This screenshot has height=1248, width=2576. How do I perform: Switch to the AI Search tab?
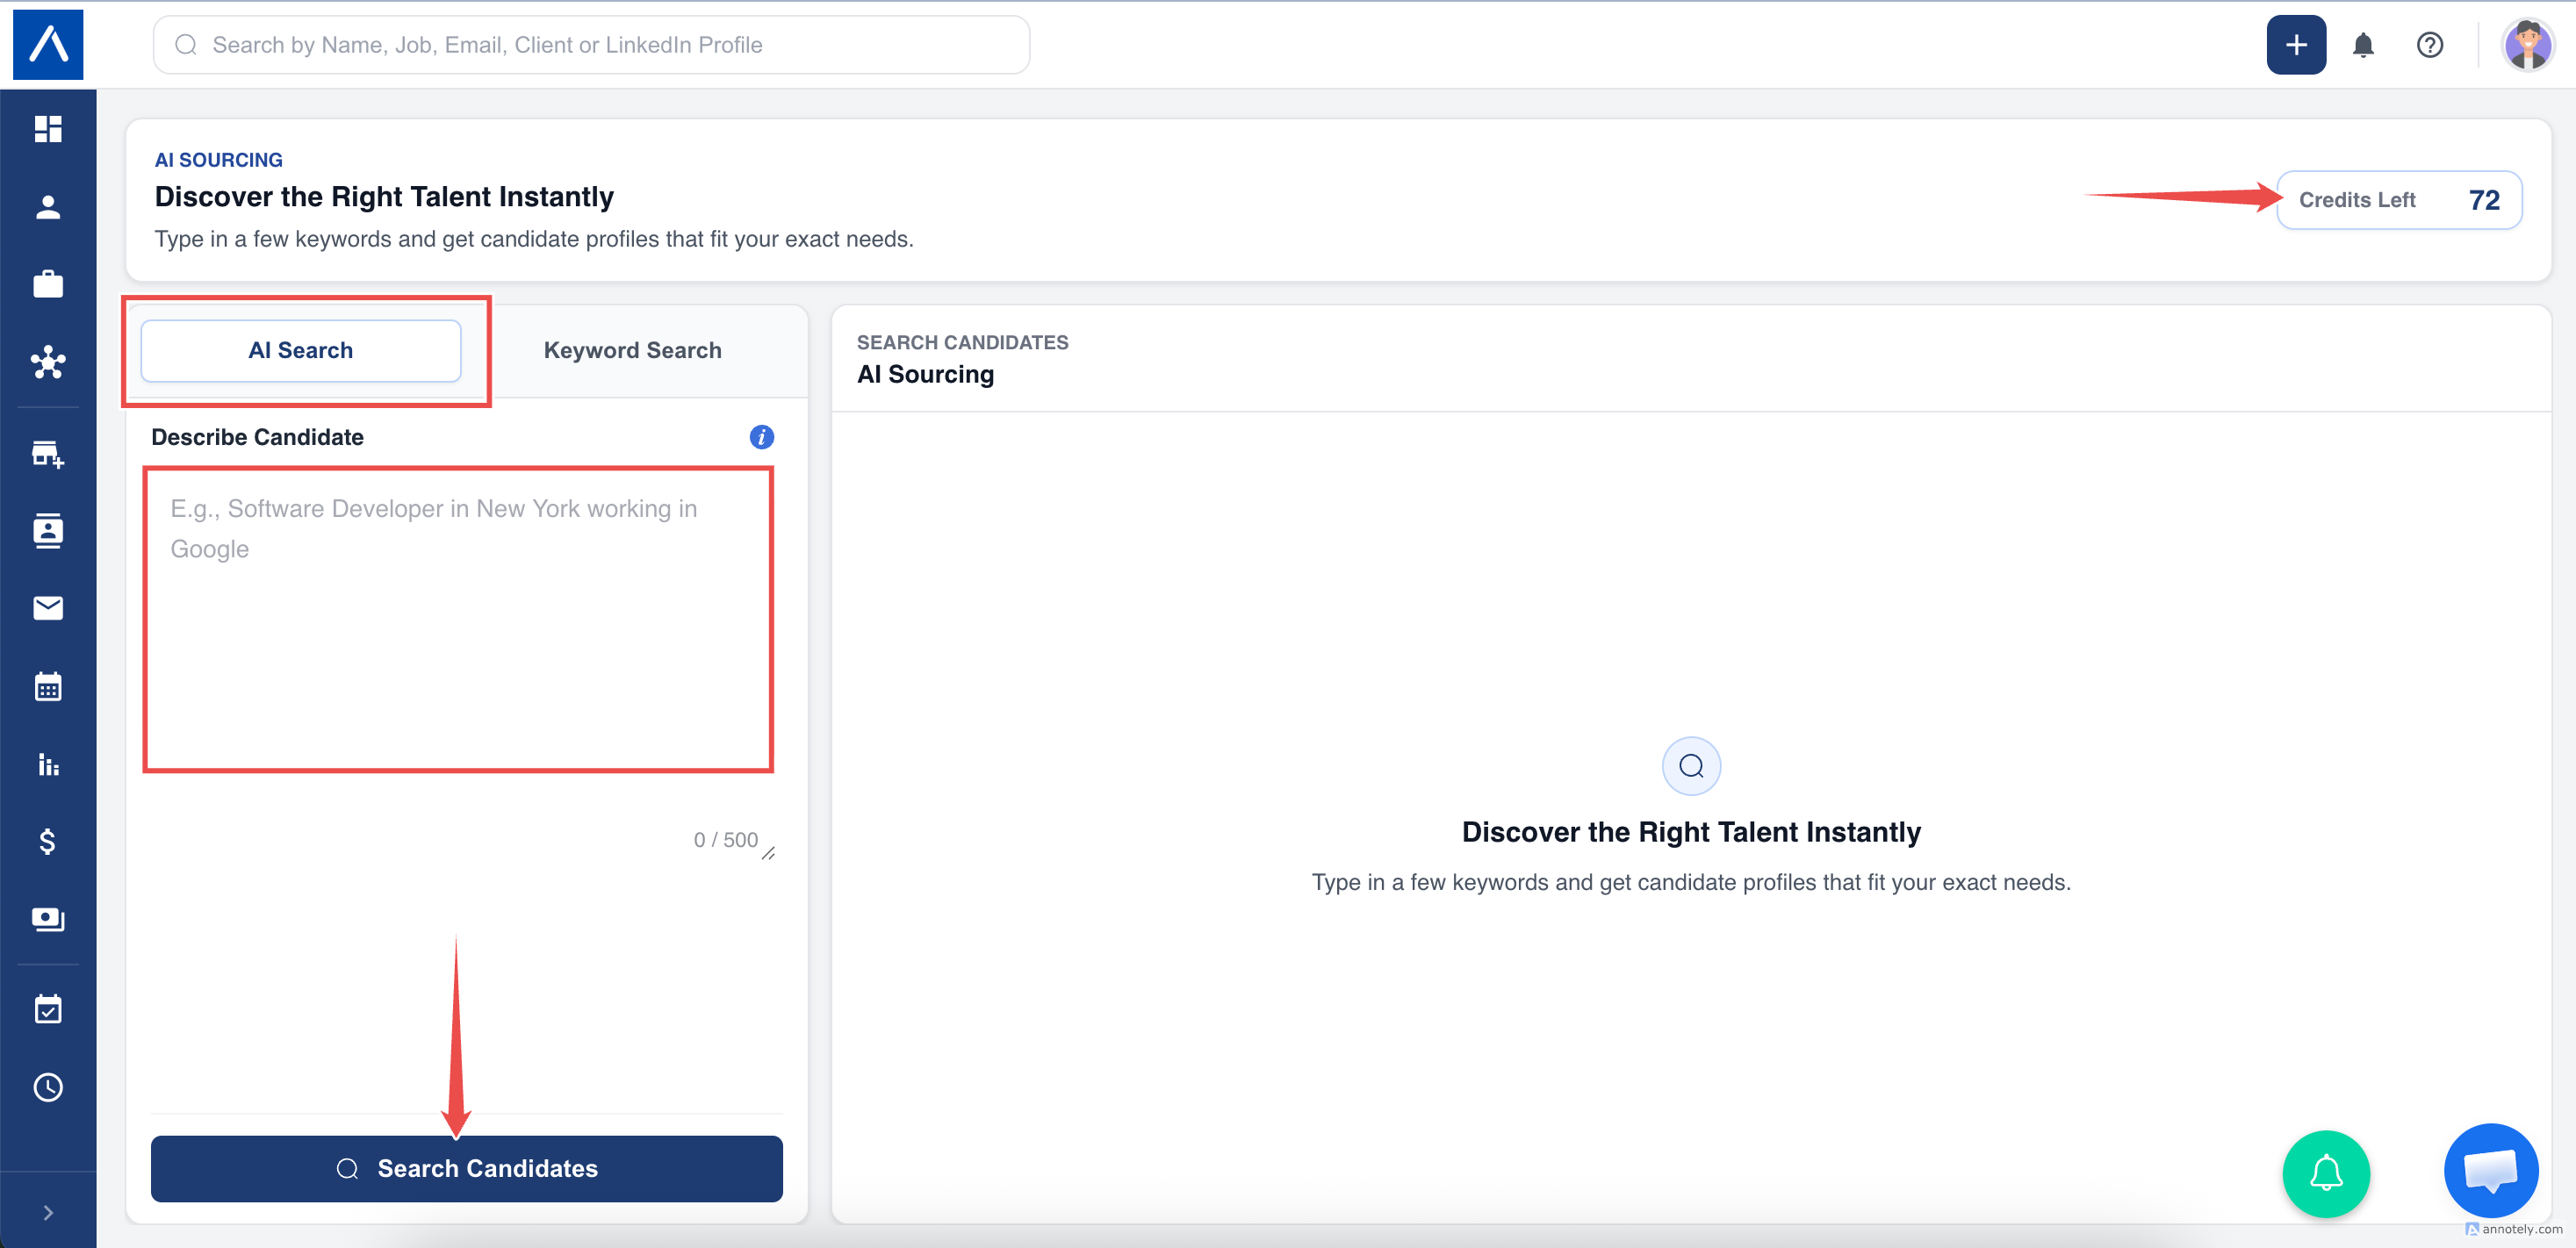click(301, 350)
